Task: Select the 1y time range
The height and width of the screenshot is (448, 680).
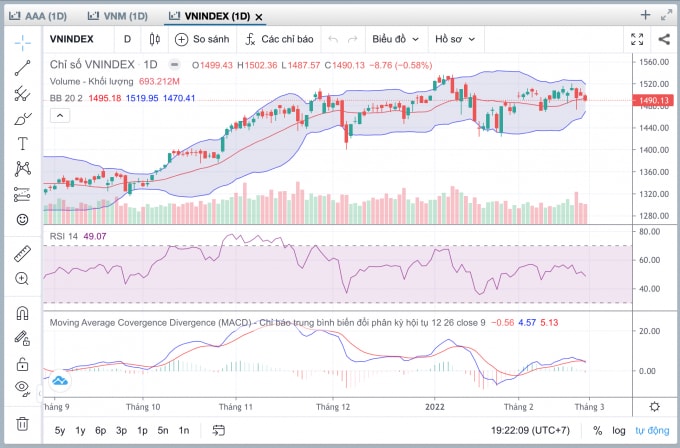Action: pyautogui.click(x=80, y=431)
